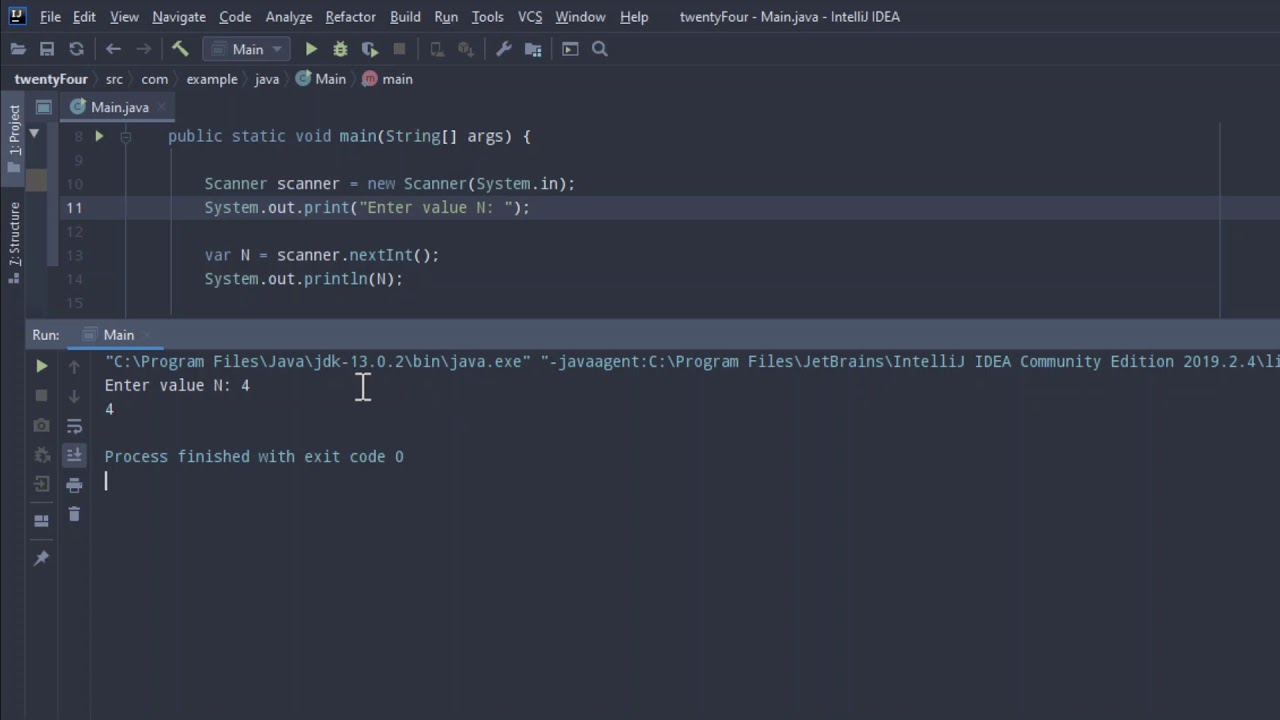Open SDK Manager icon
This screenshot has width=1280, height=720.
466,49
